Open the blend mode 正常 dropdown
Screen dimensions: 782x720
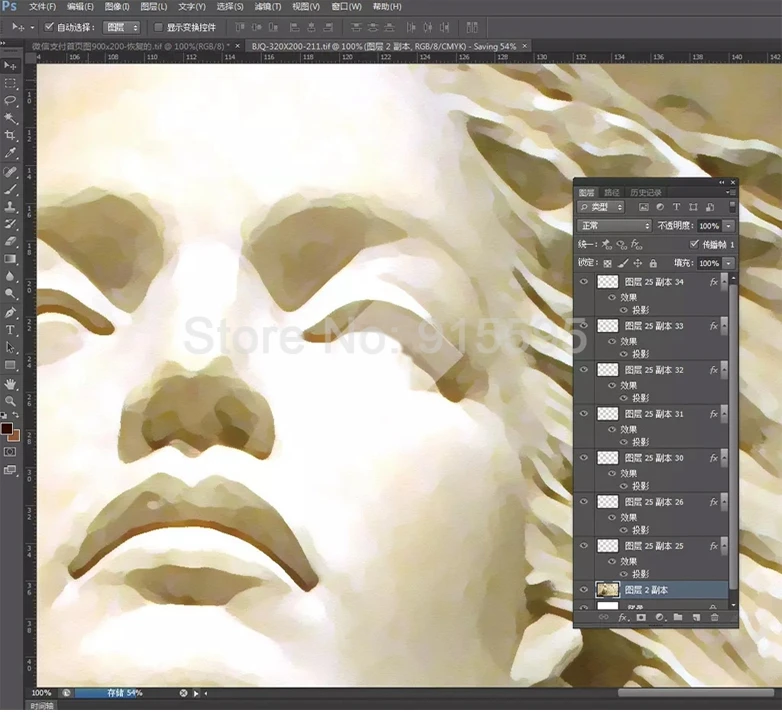(x=614, y=226)
